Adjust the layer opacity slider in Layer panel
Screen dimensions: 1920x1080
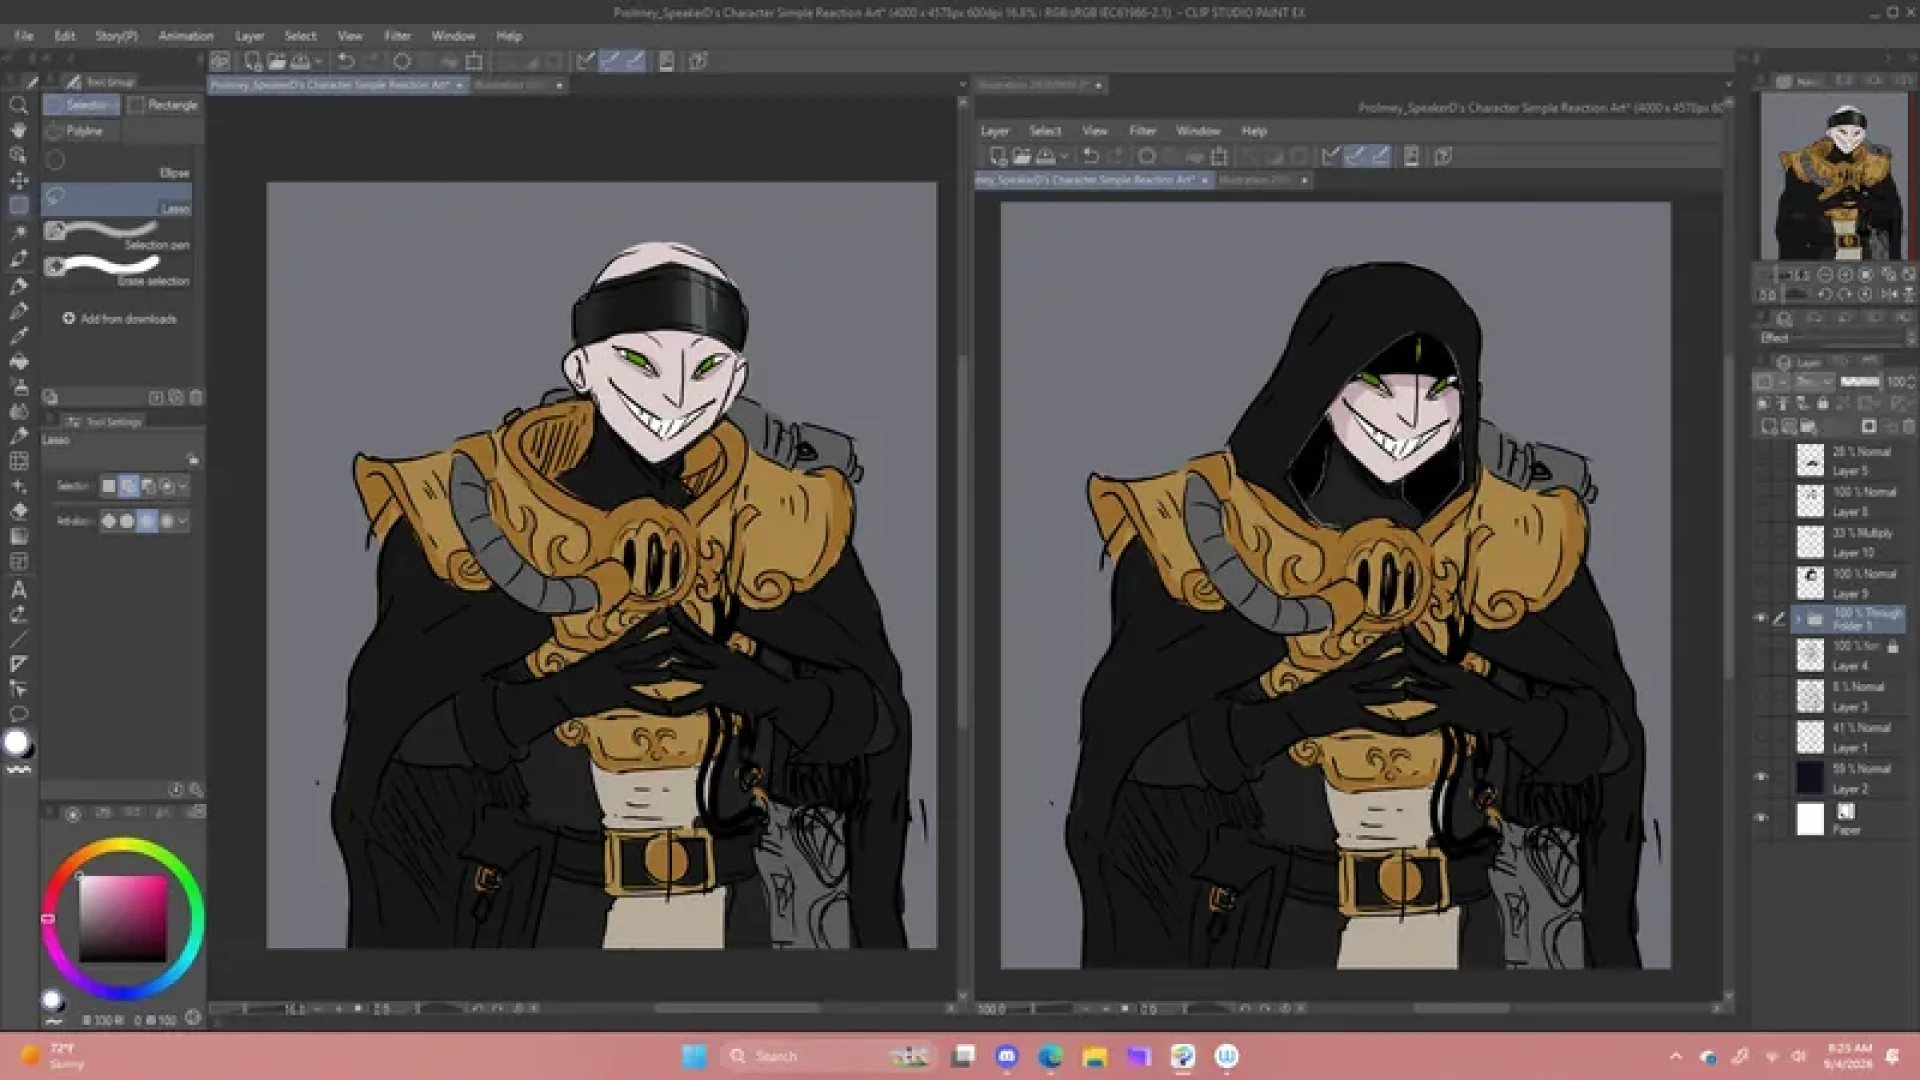coord(1860,381)
